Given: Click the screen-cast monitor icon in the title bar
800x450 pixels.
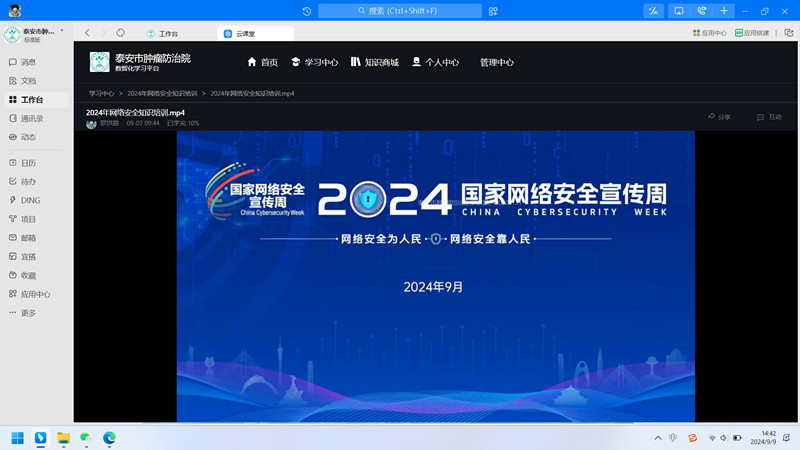Looking at the screenshot, I should tap(679, 11).
